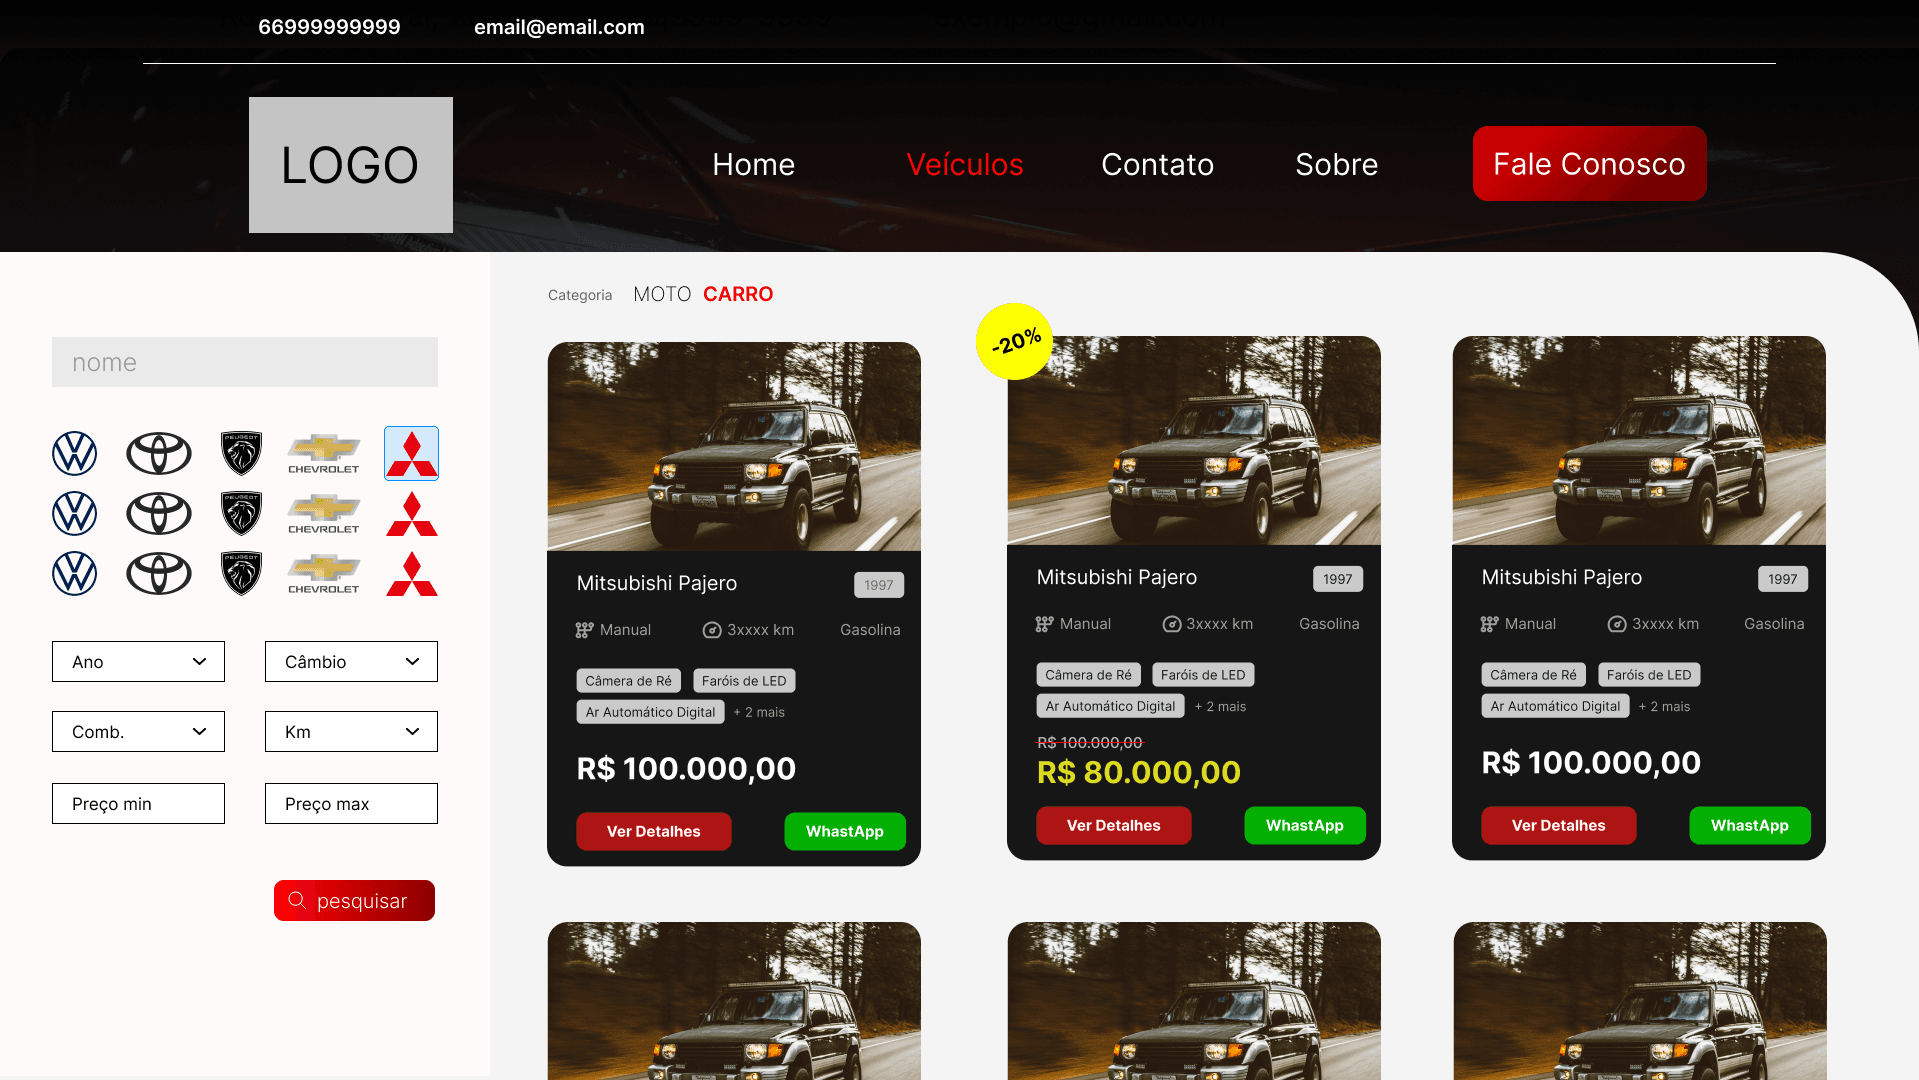
Task: Select the top-row Chevrolet brand logo
Action: (324, 454)
